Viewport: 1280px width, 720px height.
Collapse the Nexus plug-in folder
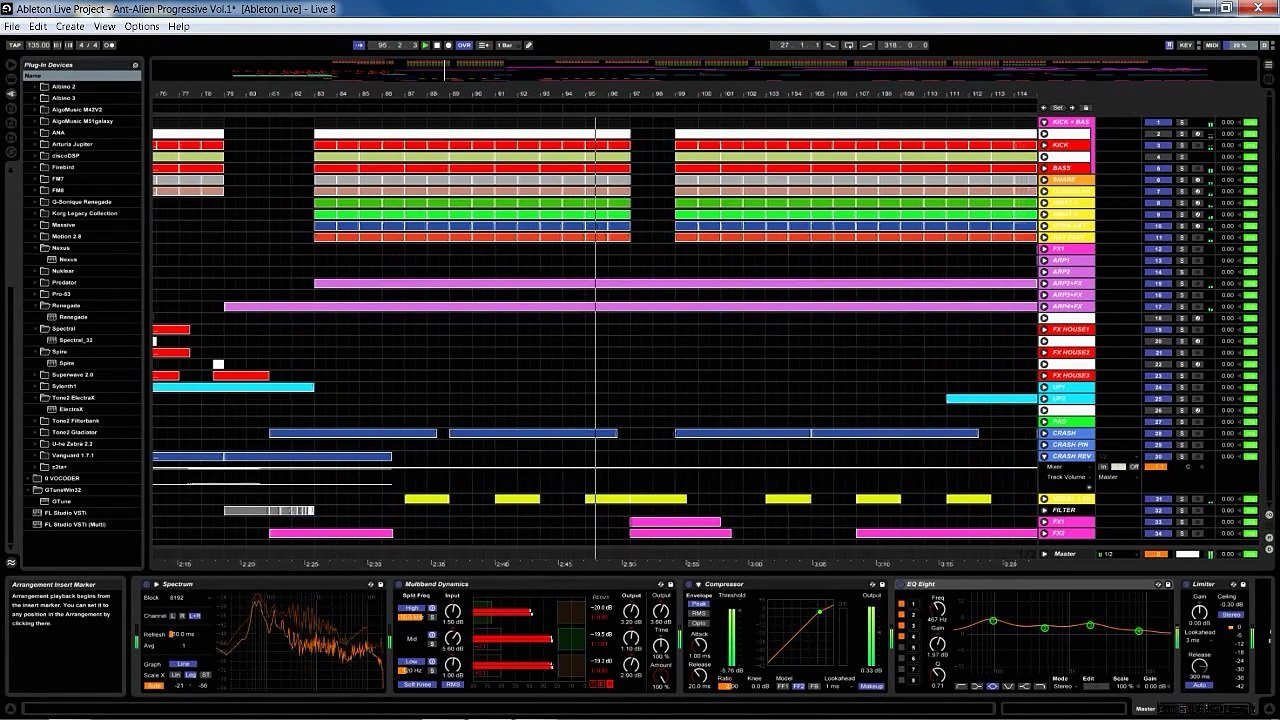34,248
